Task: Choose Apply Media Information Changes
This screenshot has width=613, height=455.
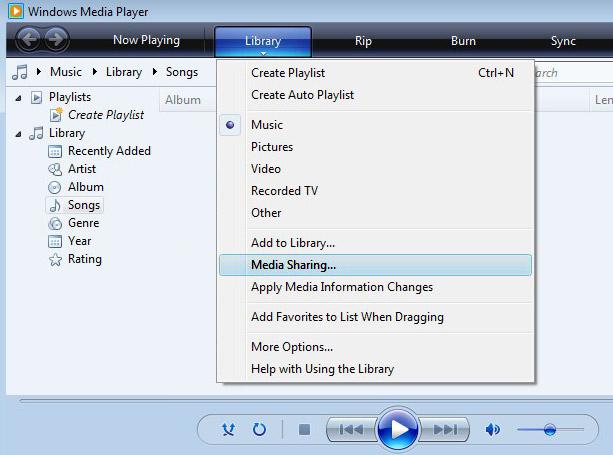Action: click(x=375, y=287)
